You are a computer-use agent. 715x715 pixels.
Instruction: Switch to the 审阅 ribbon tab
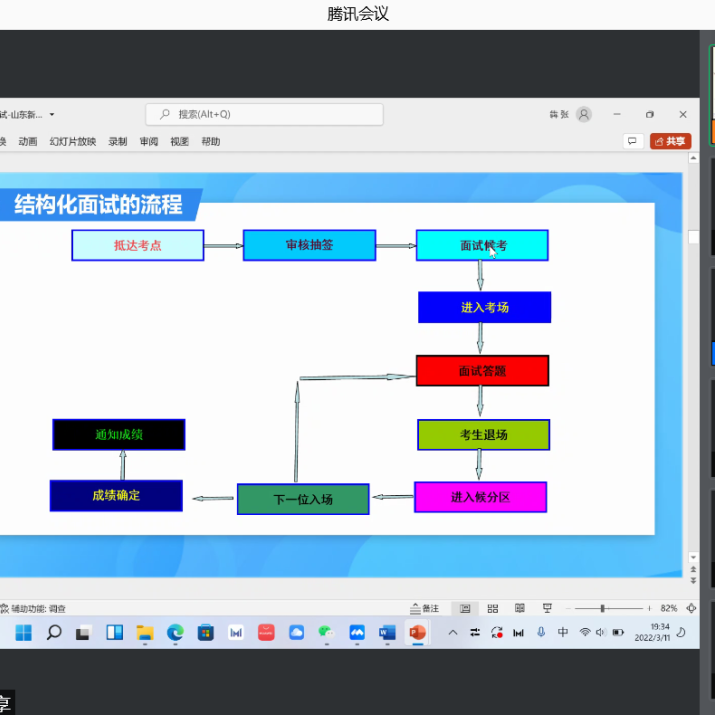[x=149, y=141]
